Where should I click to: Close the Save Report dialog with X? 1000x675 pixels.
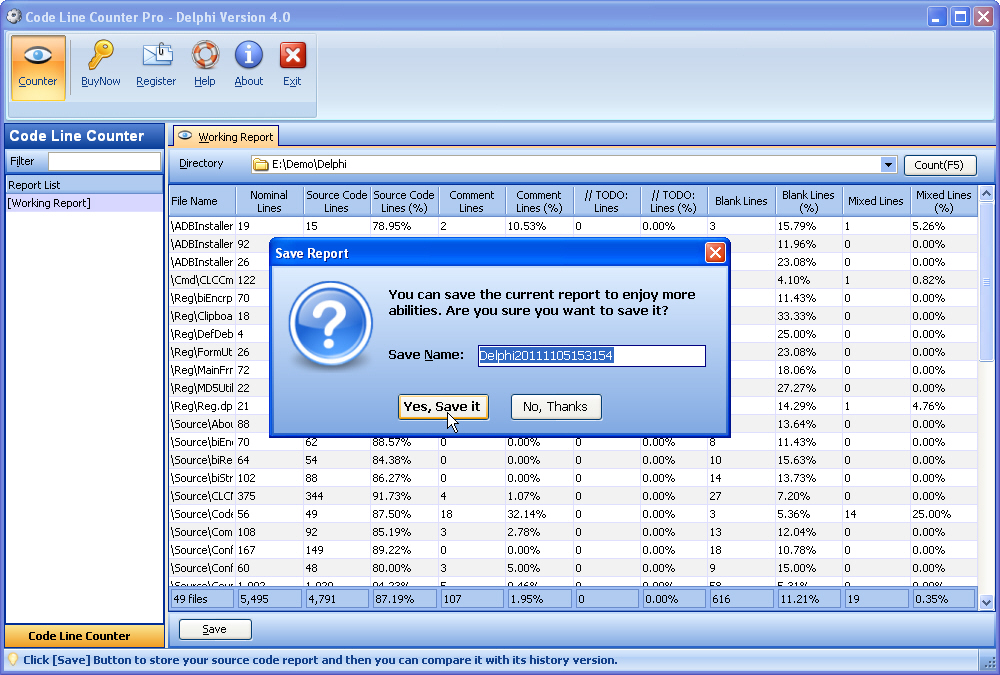point(715,253)
